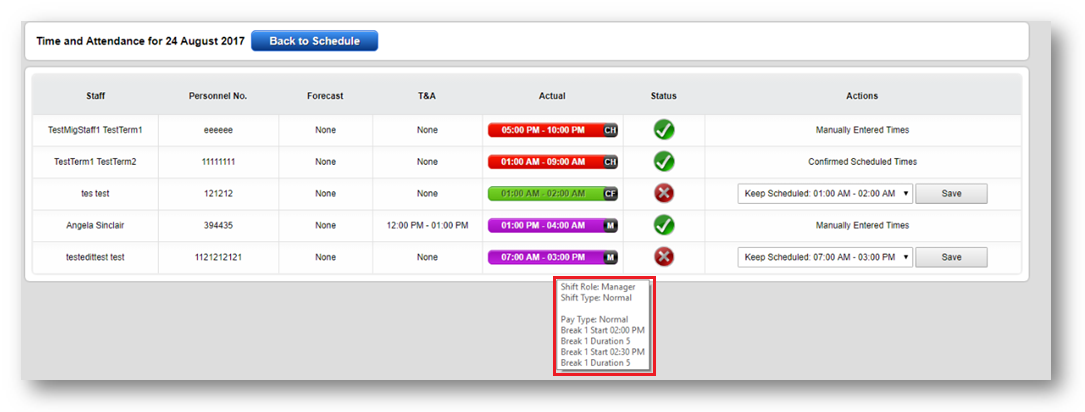Click CF badge on green 01:00 AM shift
The width and height of the screenshot is (1085, 412).
610,194
